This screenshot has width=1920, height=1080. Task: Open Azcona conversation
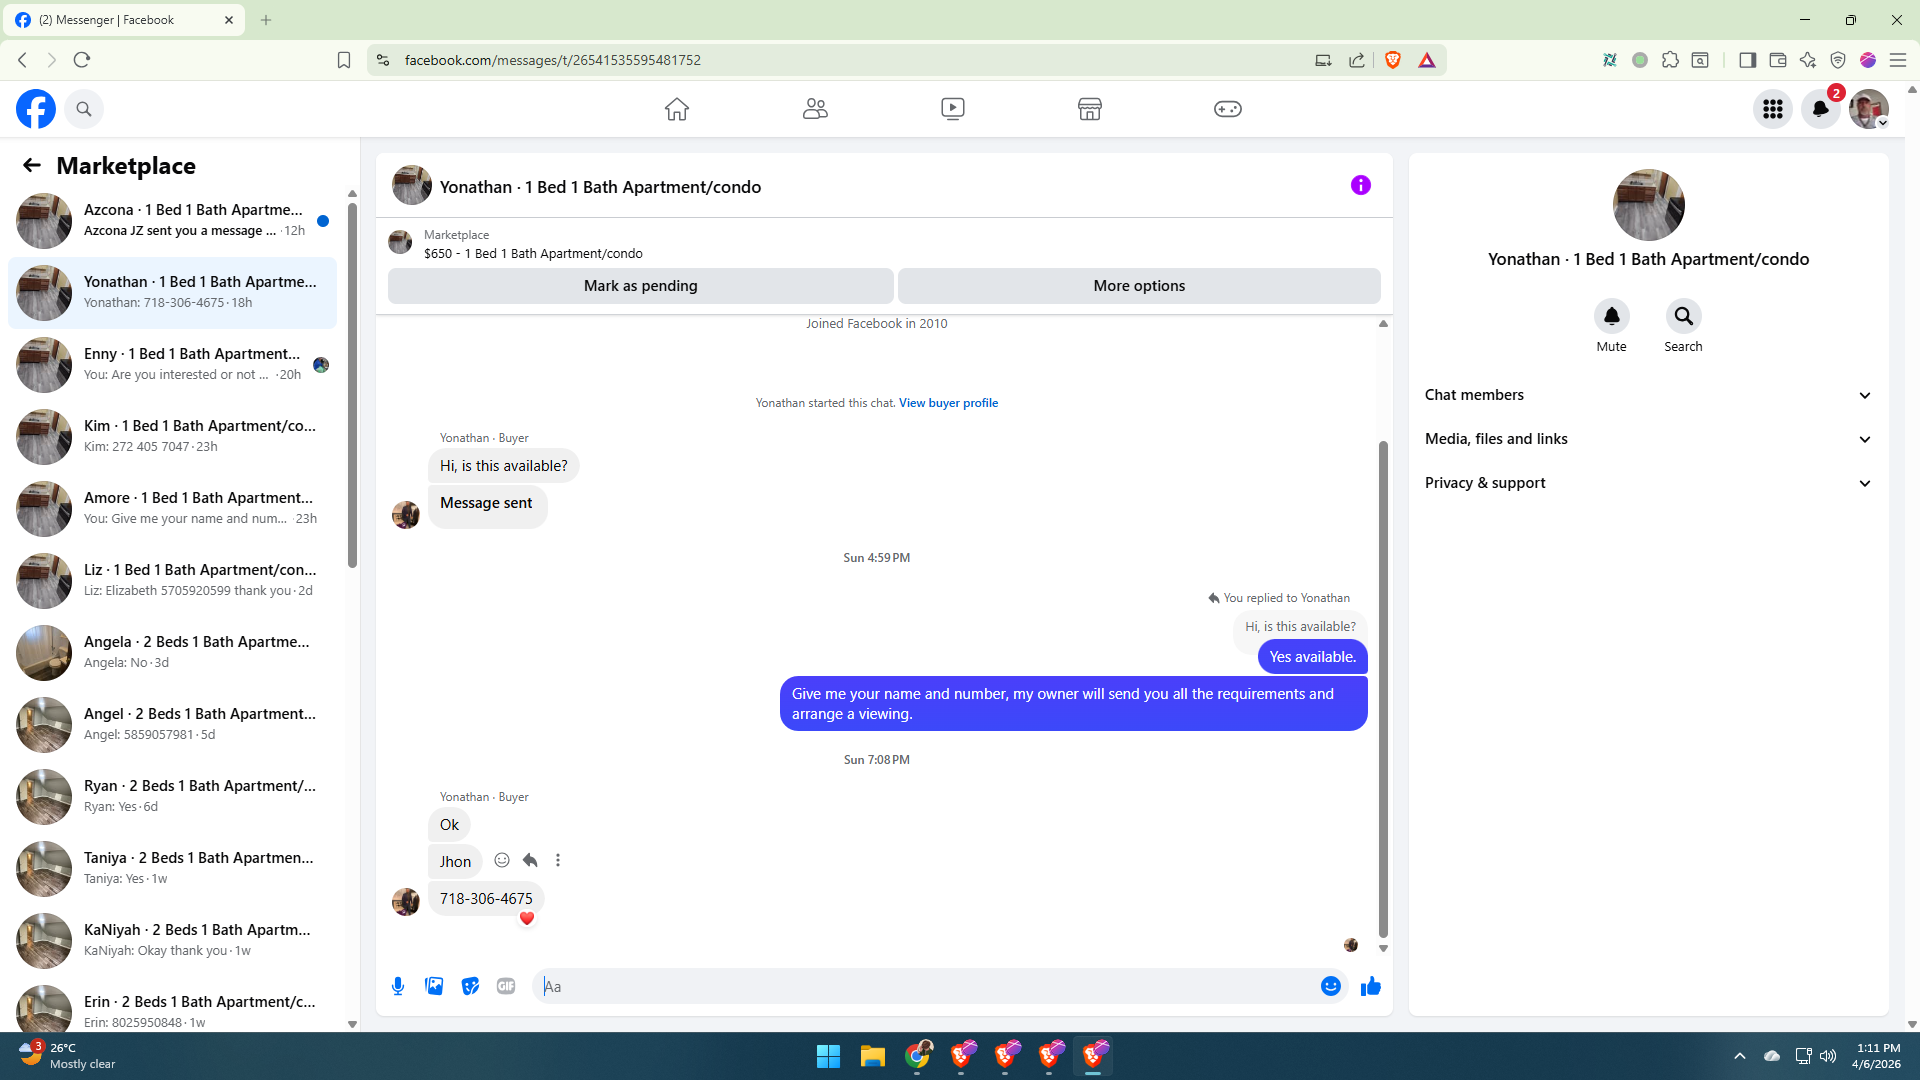point(172,221)
